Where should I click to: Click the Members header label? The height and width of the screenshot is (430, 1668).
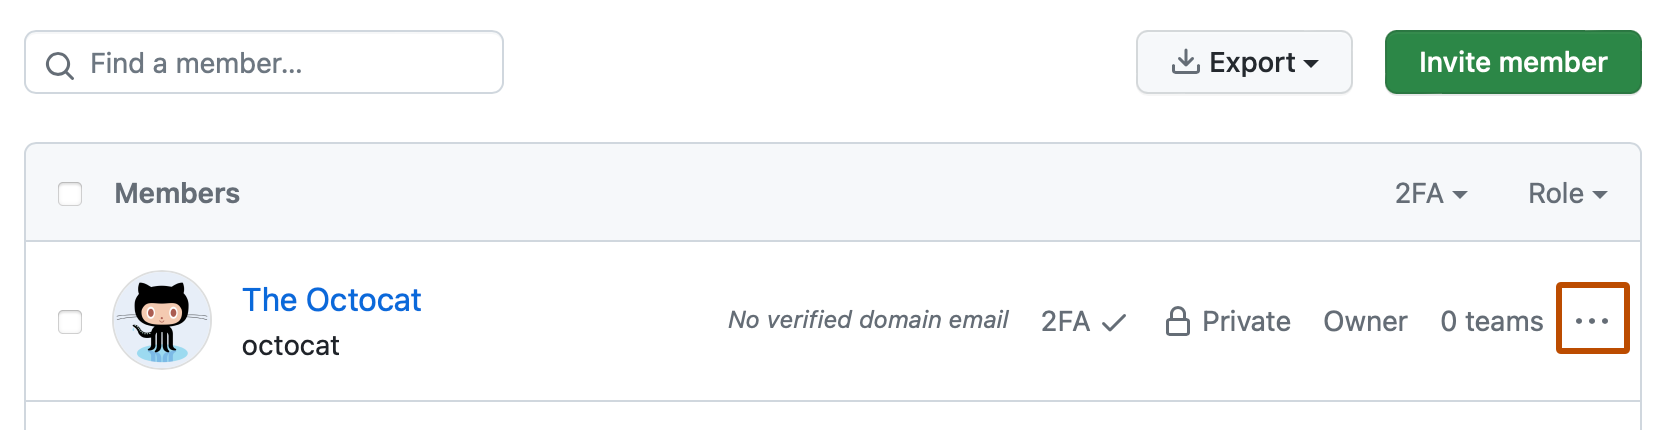[x=177, y=193]
